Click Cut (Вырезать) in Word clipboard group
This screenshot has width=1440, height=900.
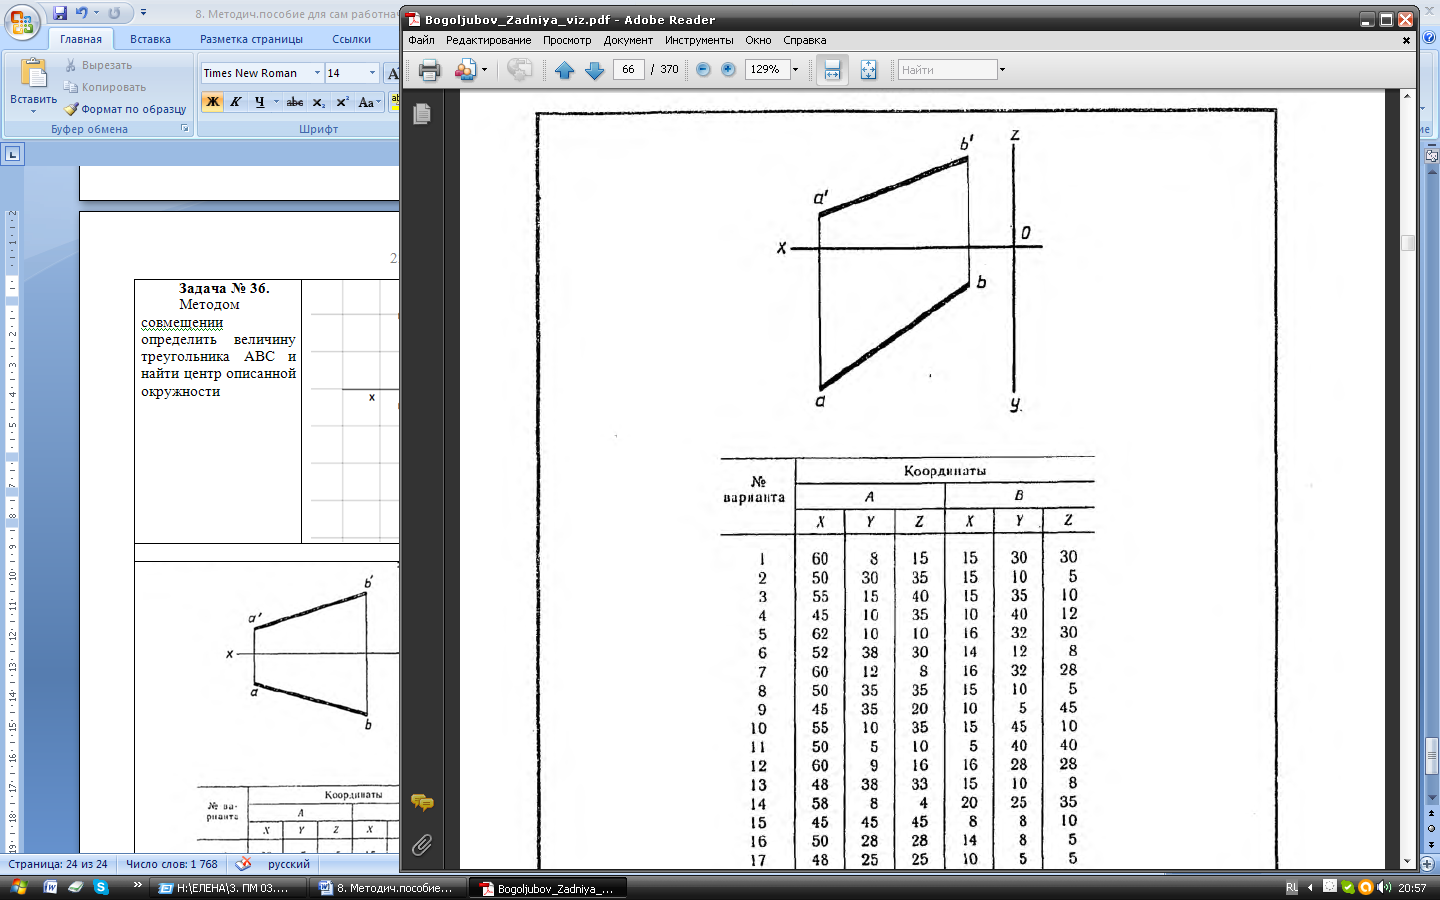coord(98,65)
